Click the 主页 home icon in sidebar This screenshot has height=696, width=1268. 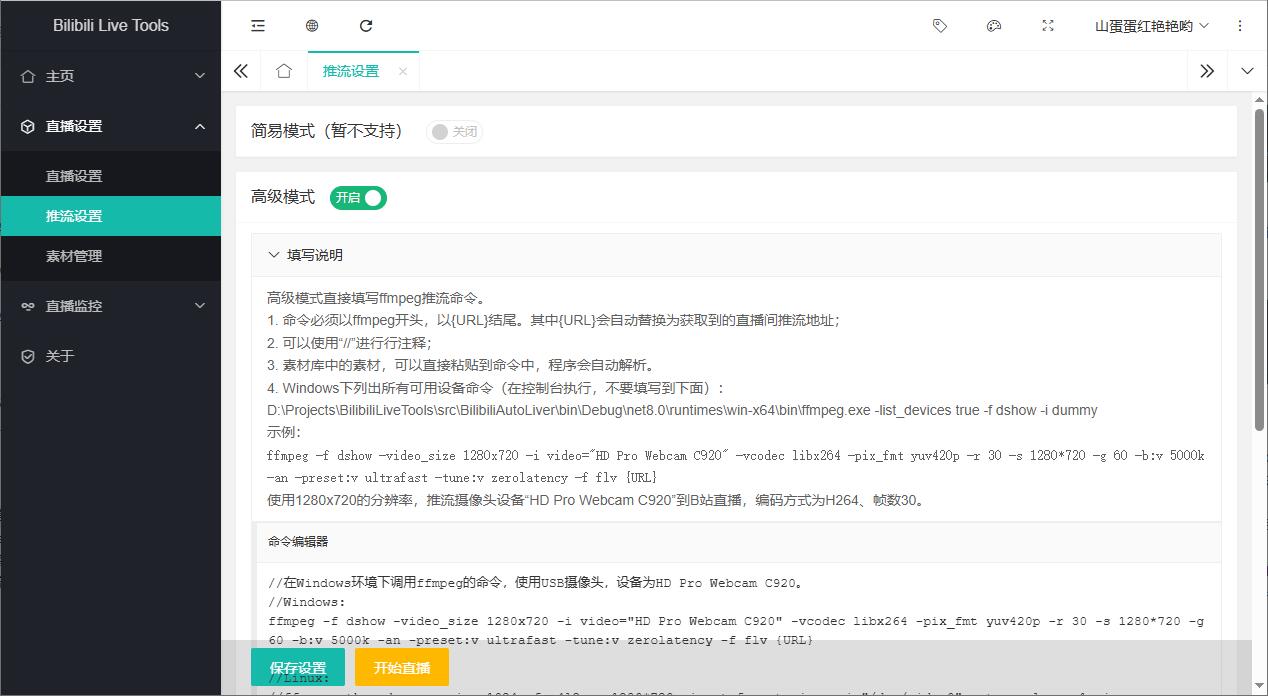28,76
